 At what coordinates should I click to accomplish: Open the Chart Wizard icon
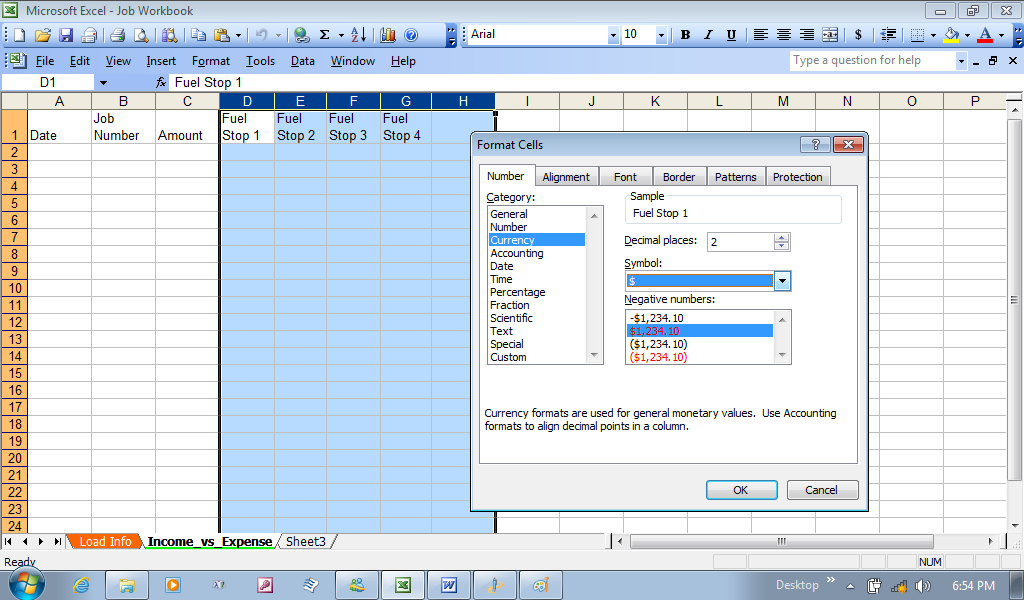point(388,35)
